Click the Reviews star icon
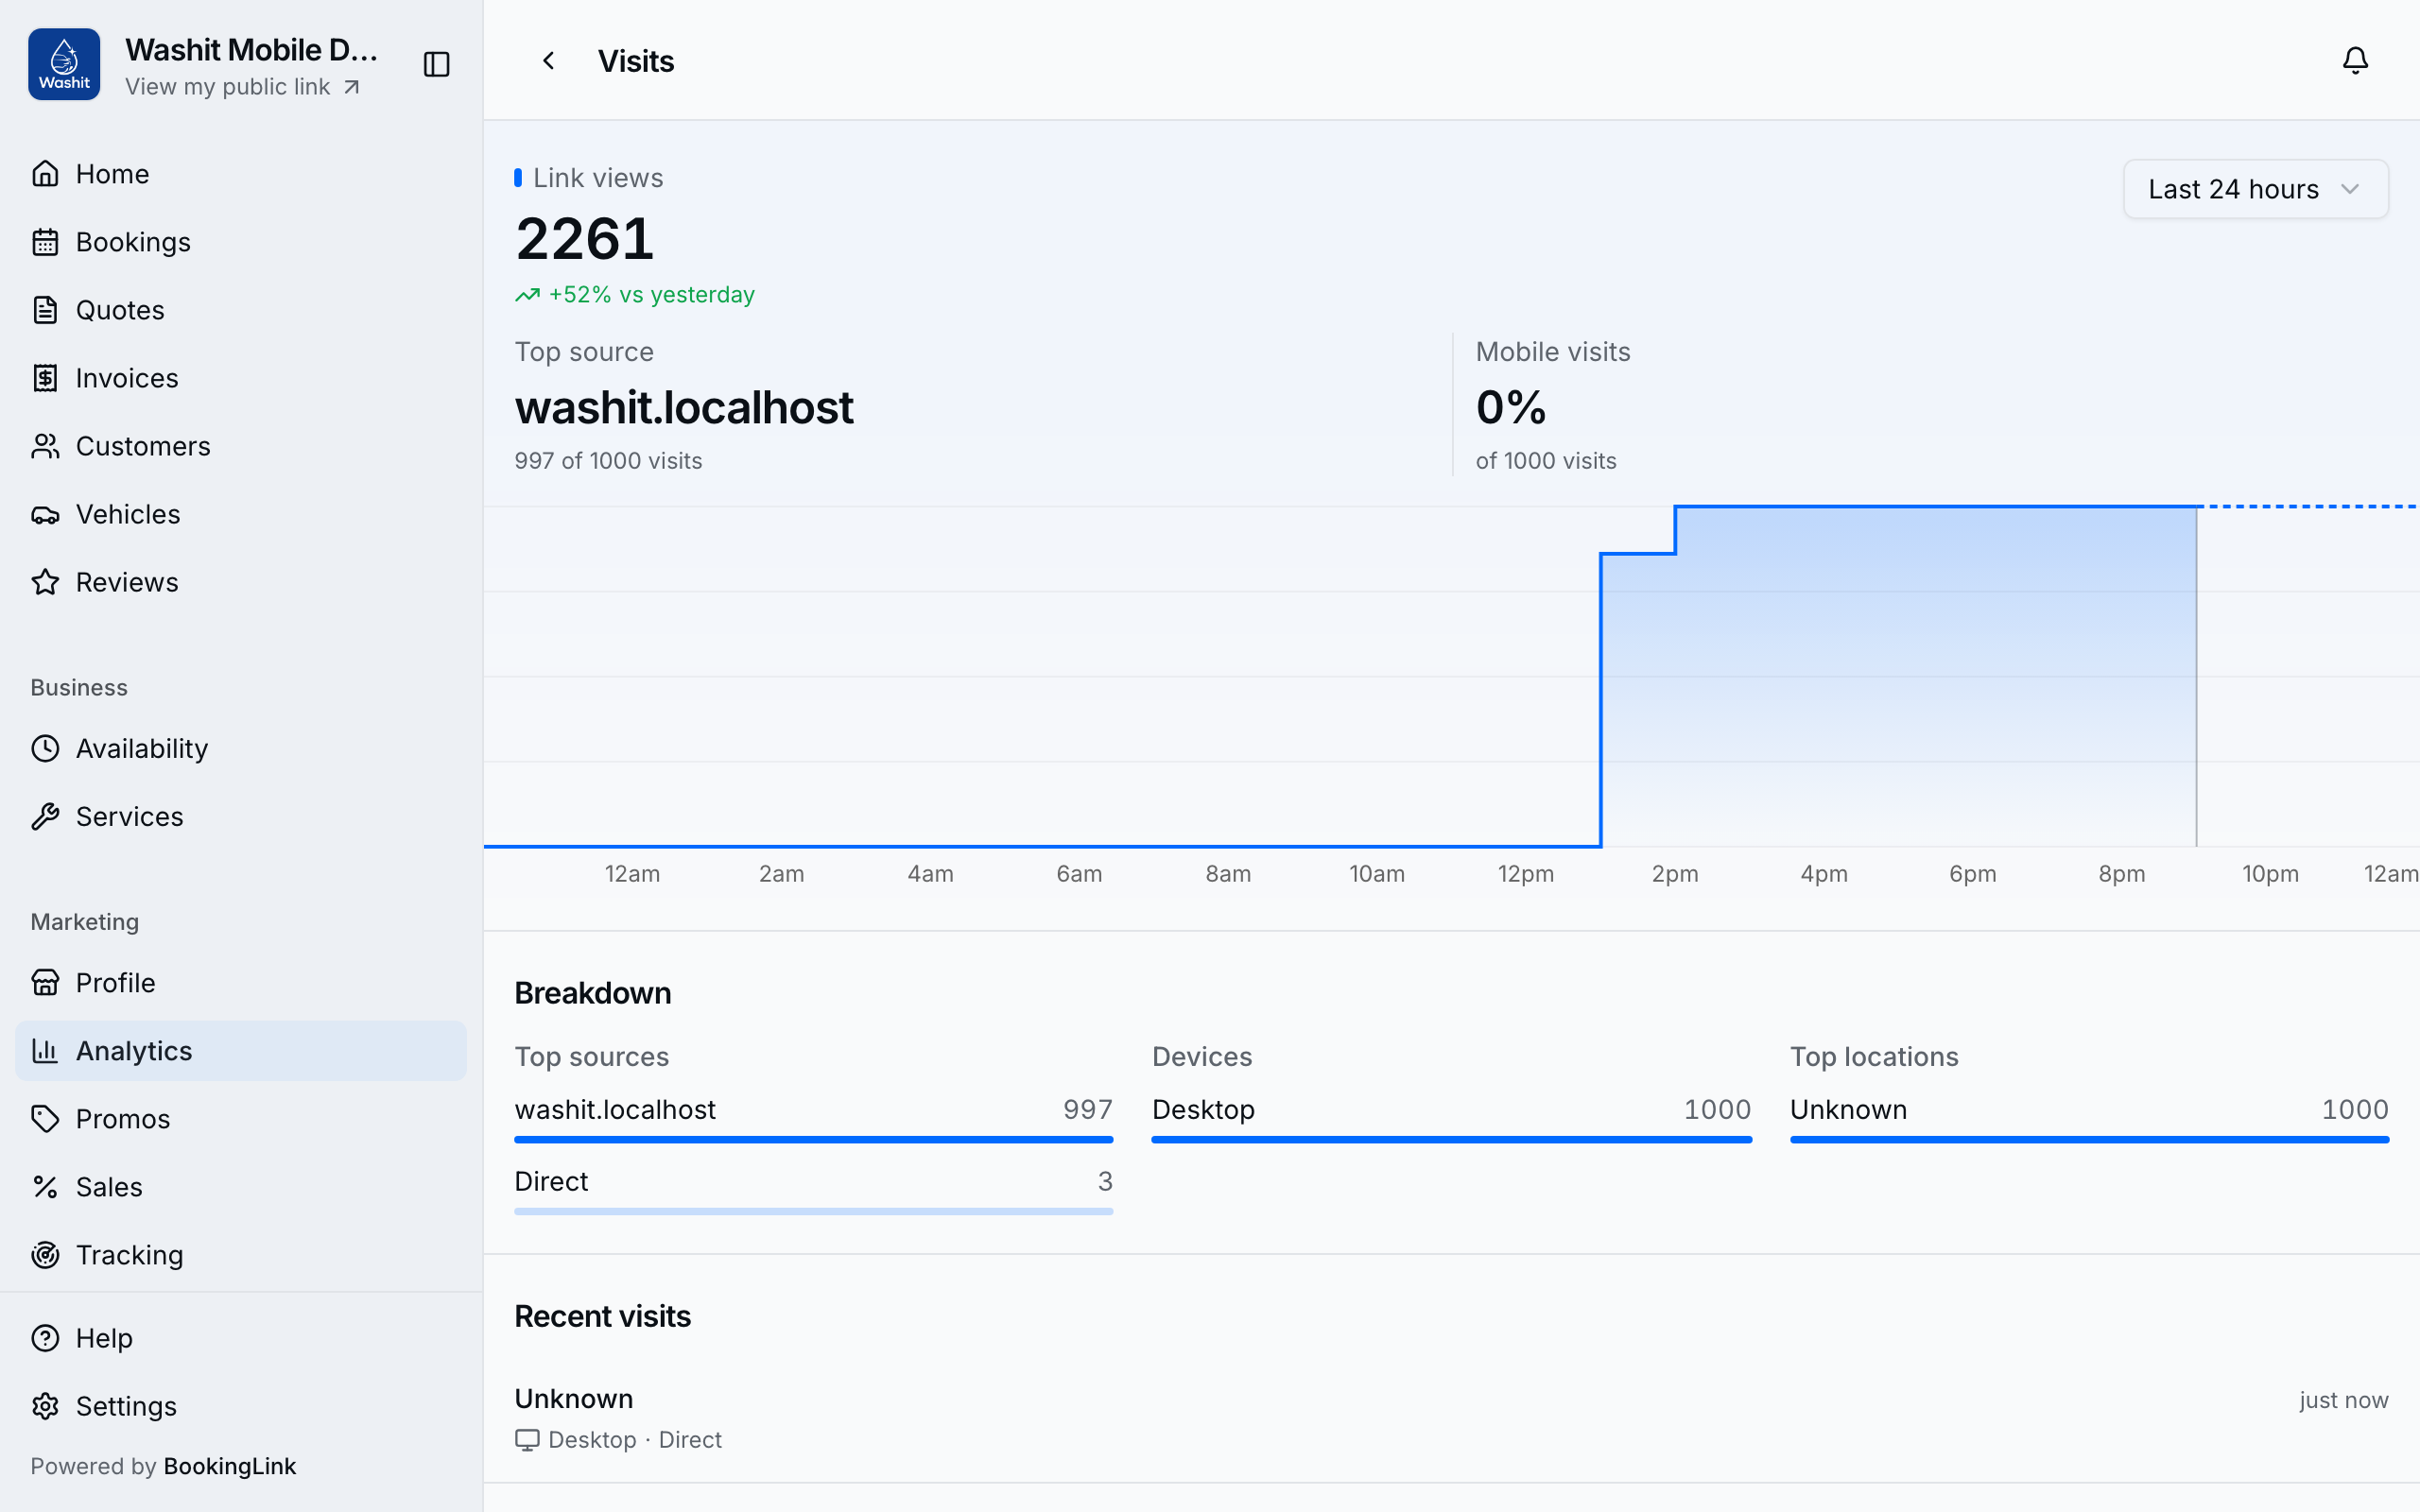The height and width of the screenshot is (1512, 2420). point(45,582)
